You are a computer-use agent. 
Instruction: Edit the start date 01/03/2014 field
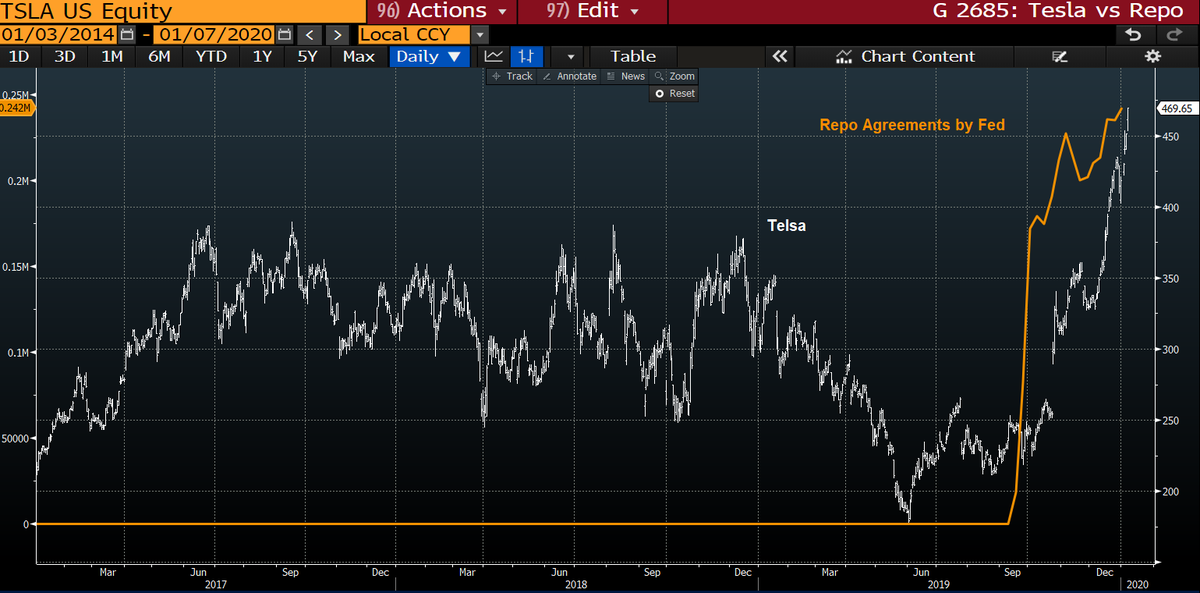coord(59,35)
